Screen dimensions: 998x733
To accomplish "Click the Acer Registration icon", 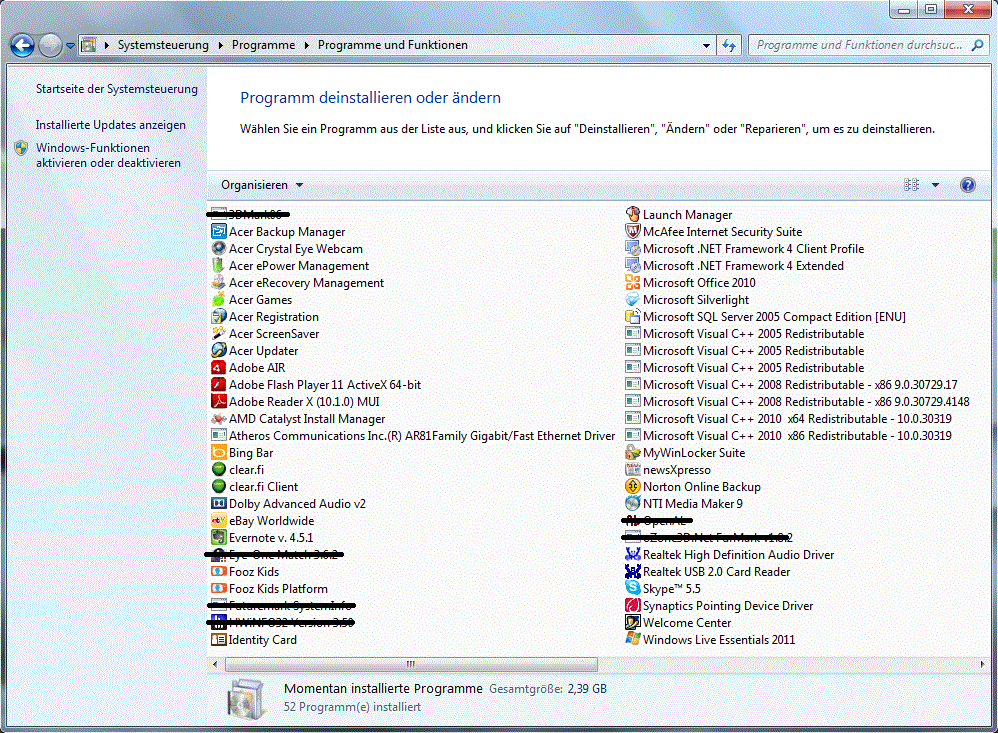I will click(218, 317).
